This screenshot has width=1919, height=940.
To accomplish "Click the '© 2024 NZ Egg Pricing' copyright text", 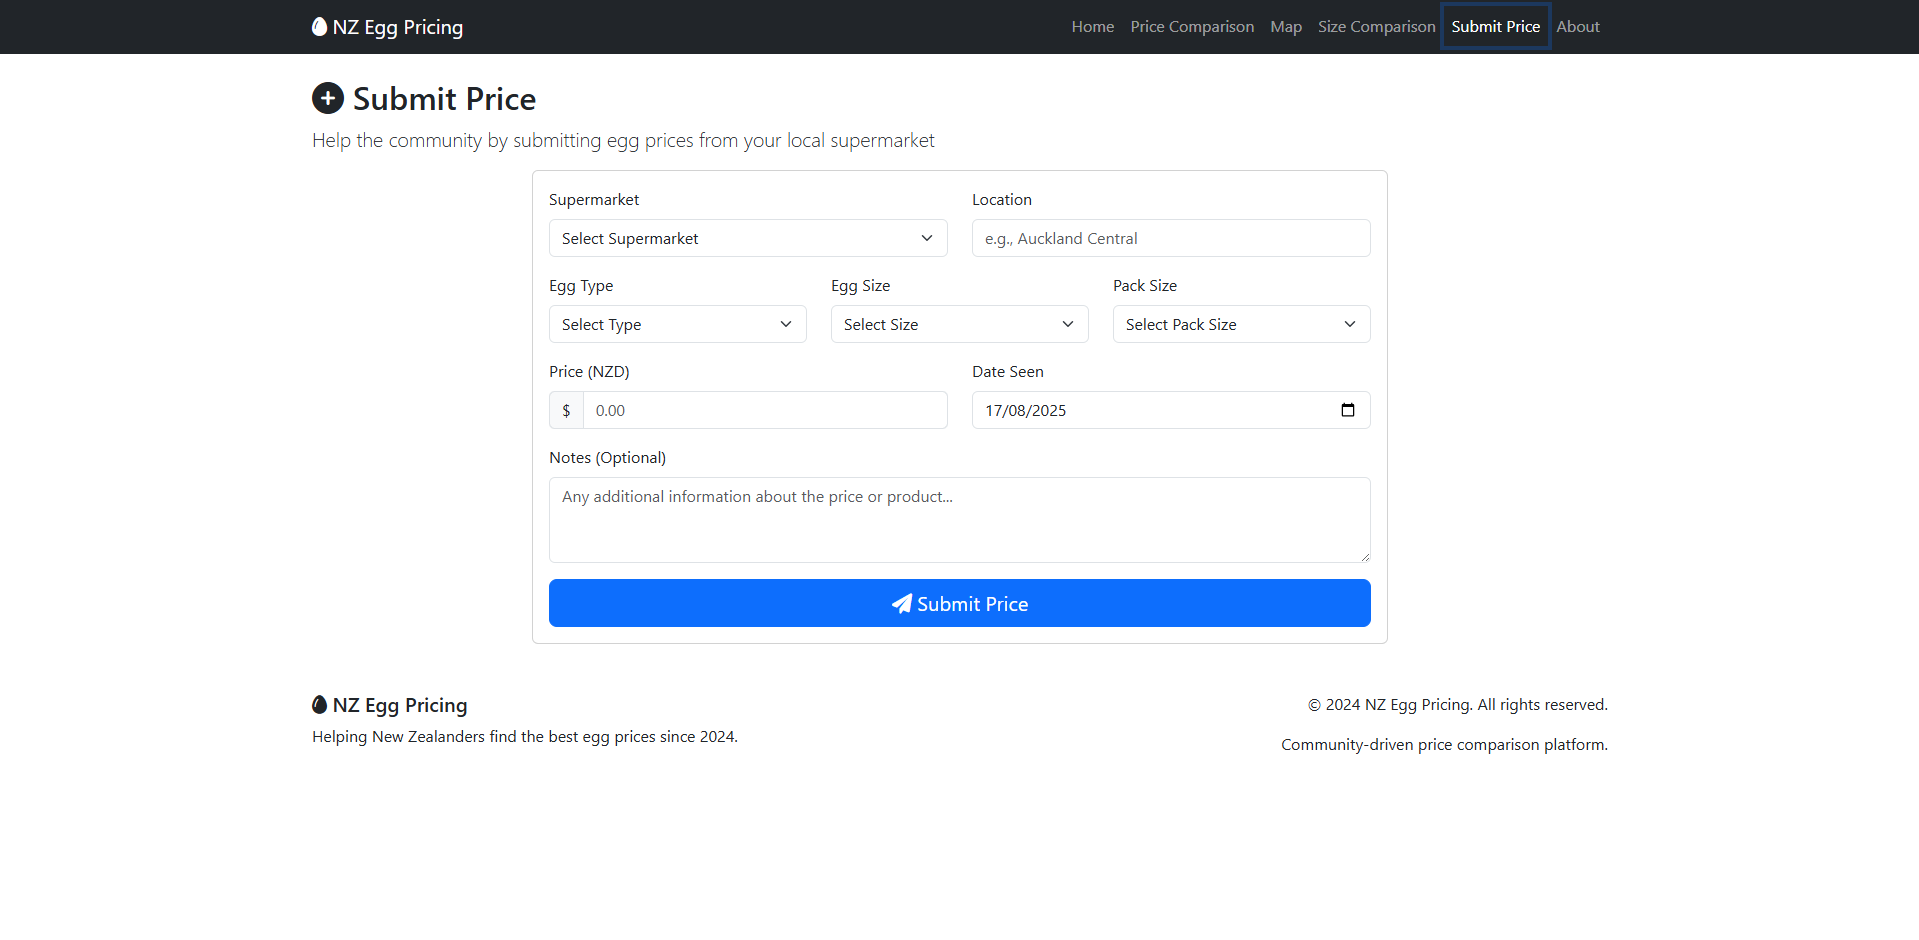I will click(x=1457, y=705).
